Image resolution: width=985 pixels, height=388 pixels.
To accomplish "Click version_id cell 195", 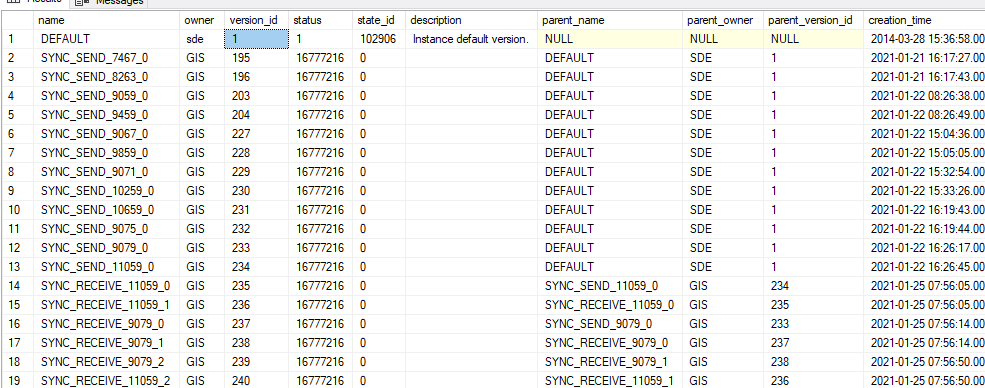I will (256, 58).
